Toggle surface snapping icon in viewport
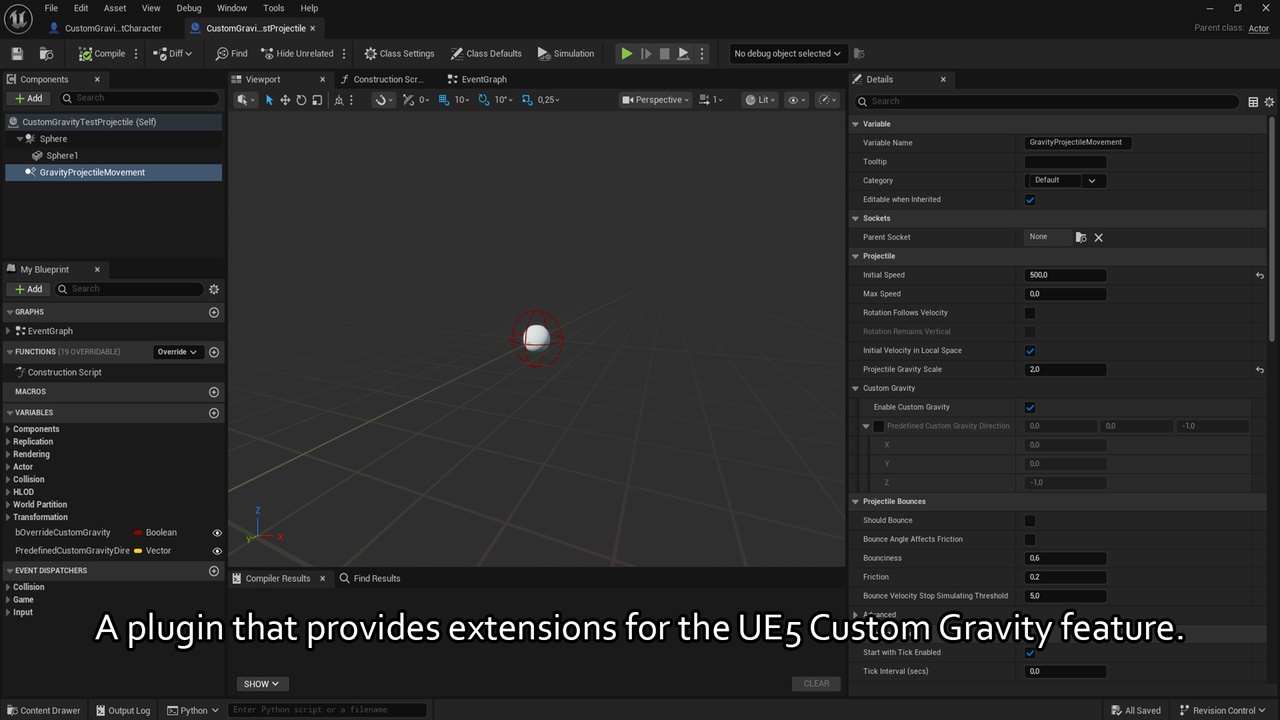Viewport: 1280px width, 720px height. [x=380, y=100]
